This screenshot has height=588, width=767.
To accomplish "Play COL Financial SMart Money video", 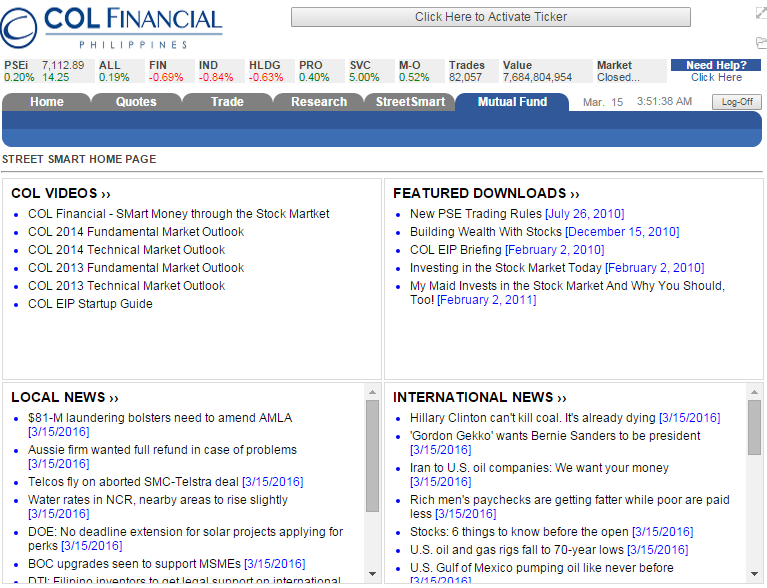I will (x=179, y=214).
